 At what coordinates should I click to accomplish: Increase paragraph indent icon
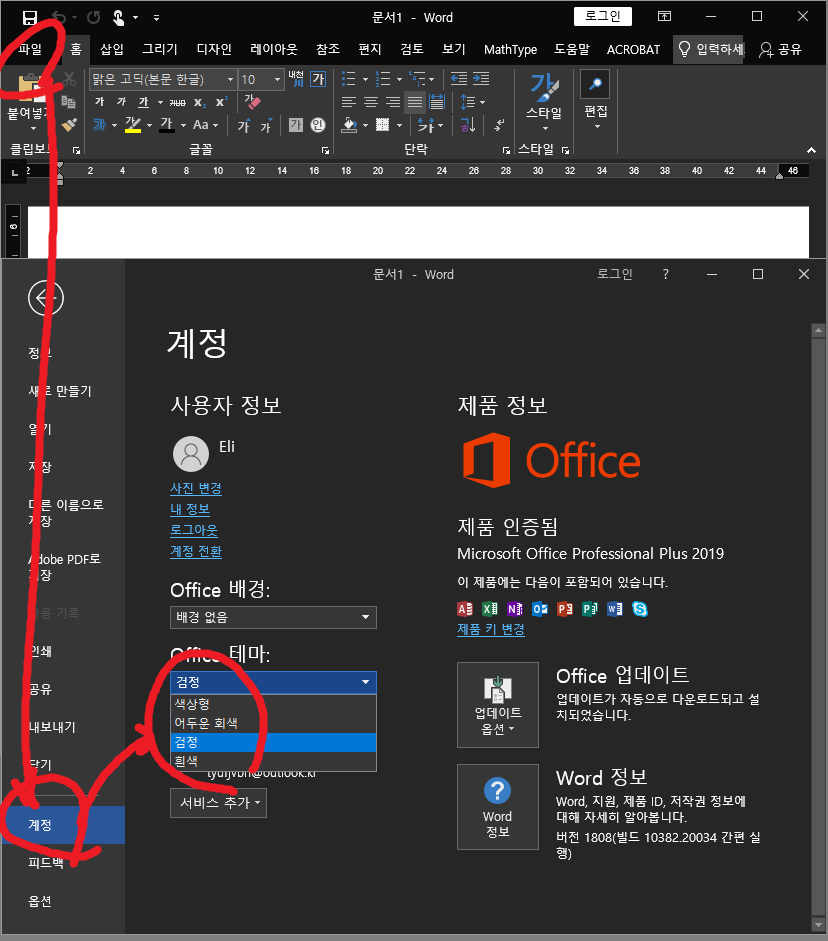[x=481, y=79]
